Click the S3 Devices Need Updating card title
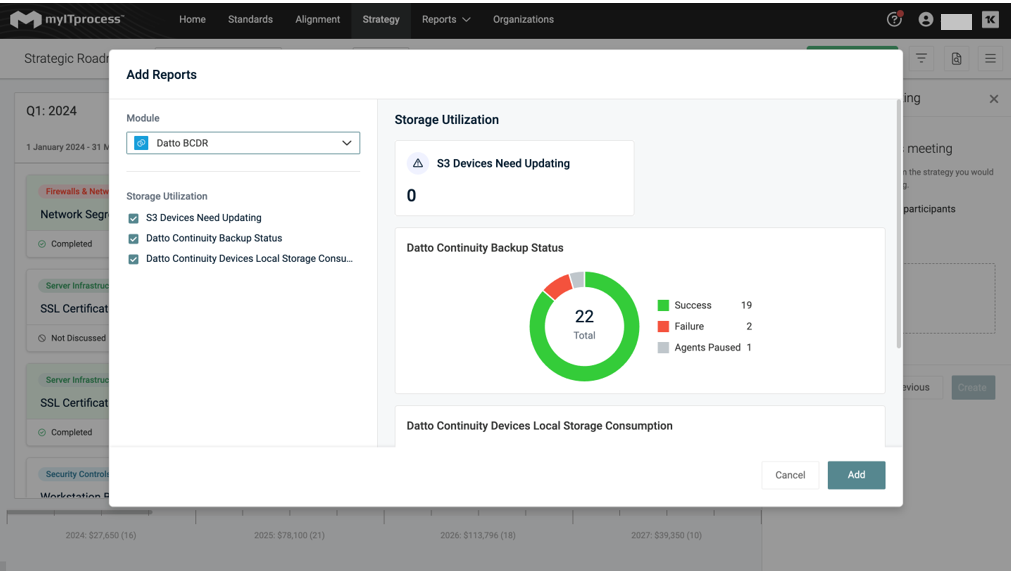 pyautogui.click(x=503, y=163)
